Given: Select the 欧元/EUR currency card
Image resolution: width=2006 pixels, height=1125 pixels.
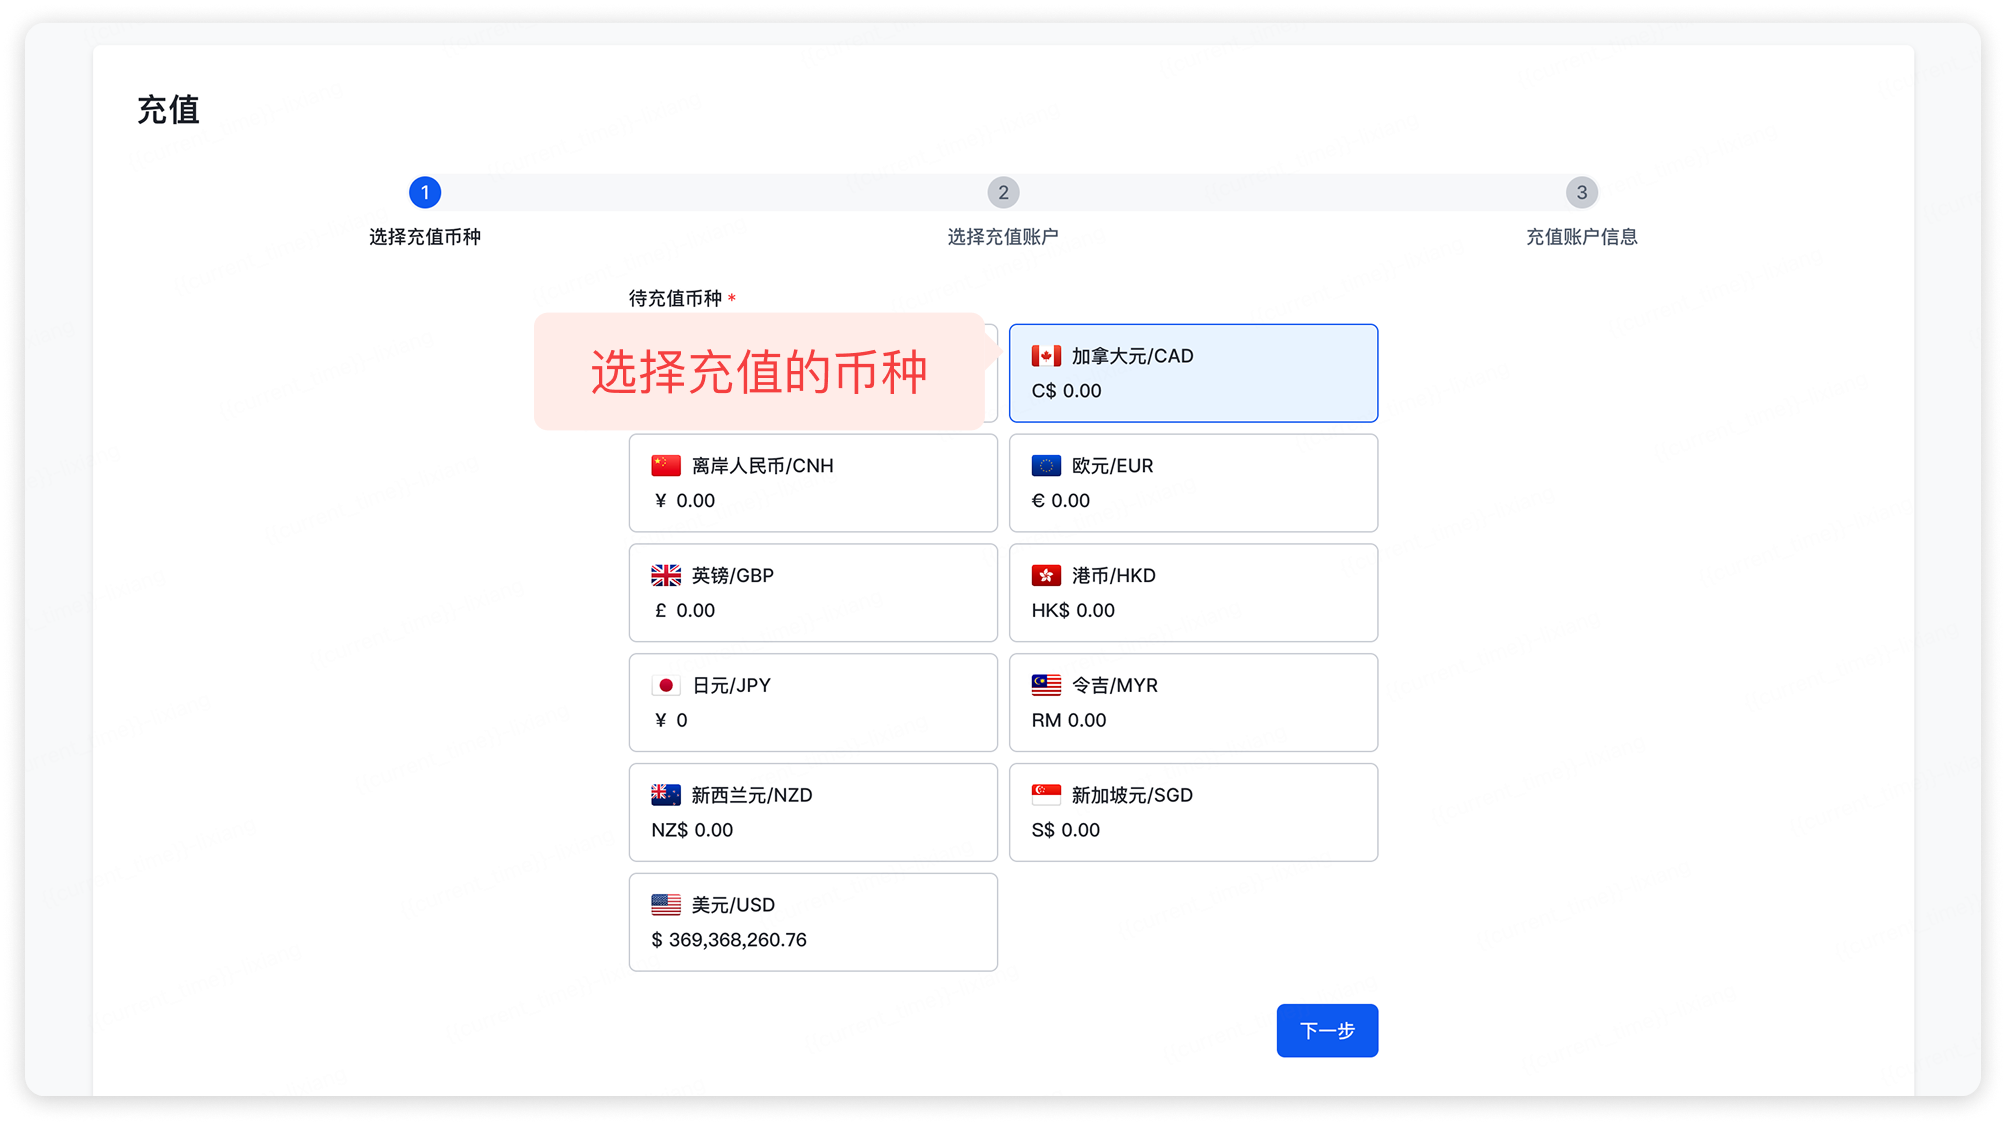Looking at the screenshot, I should pos(1193,483).
